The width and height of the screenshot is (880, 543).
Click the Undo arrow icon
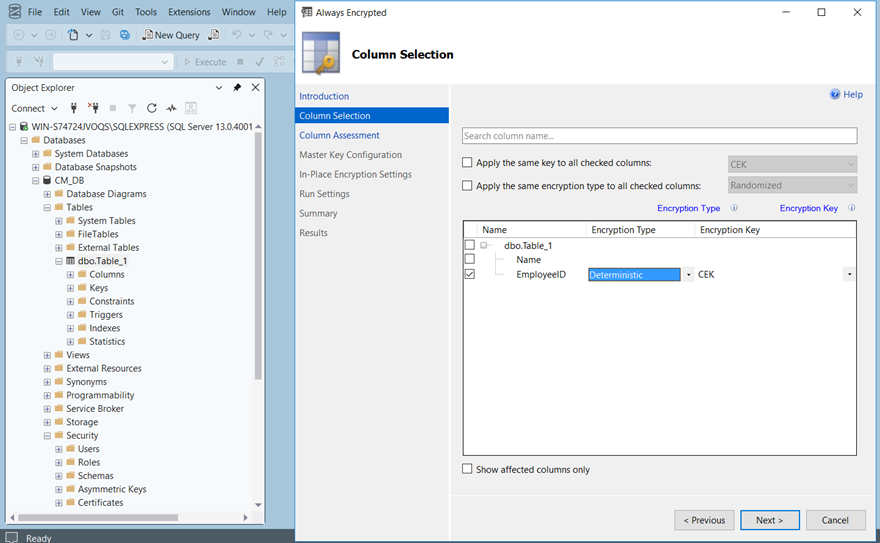[x=237, y=35]
